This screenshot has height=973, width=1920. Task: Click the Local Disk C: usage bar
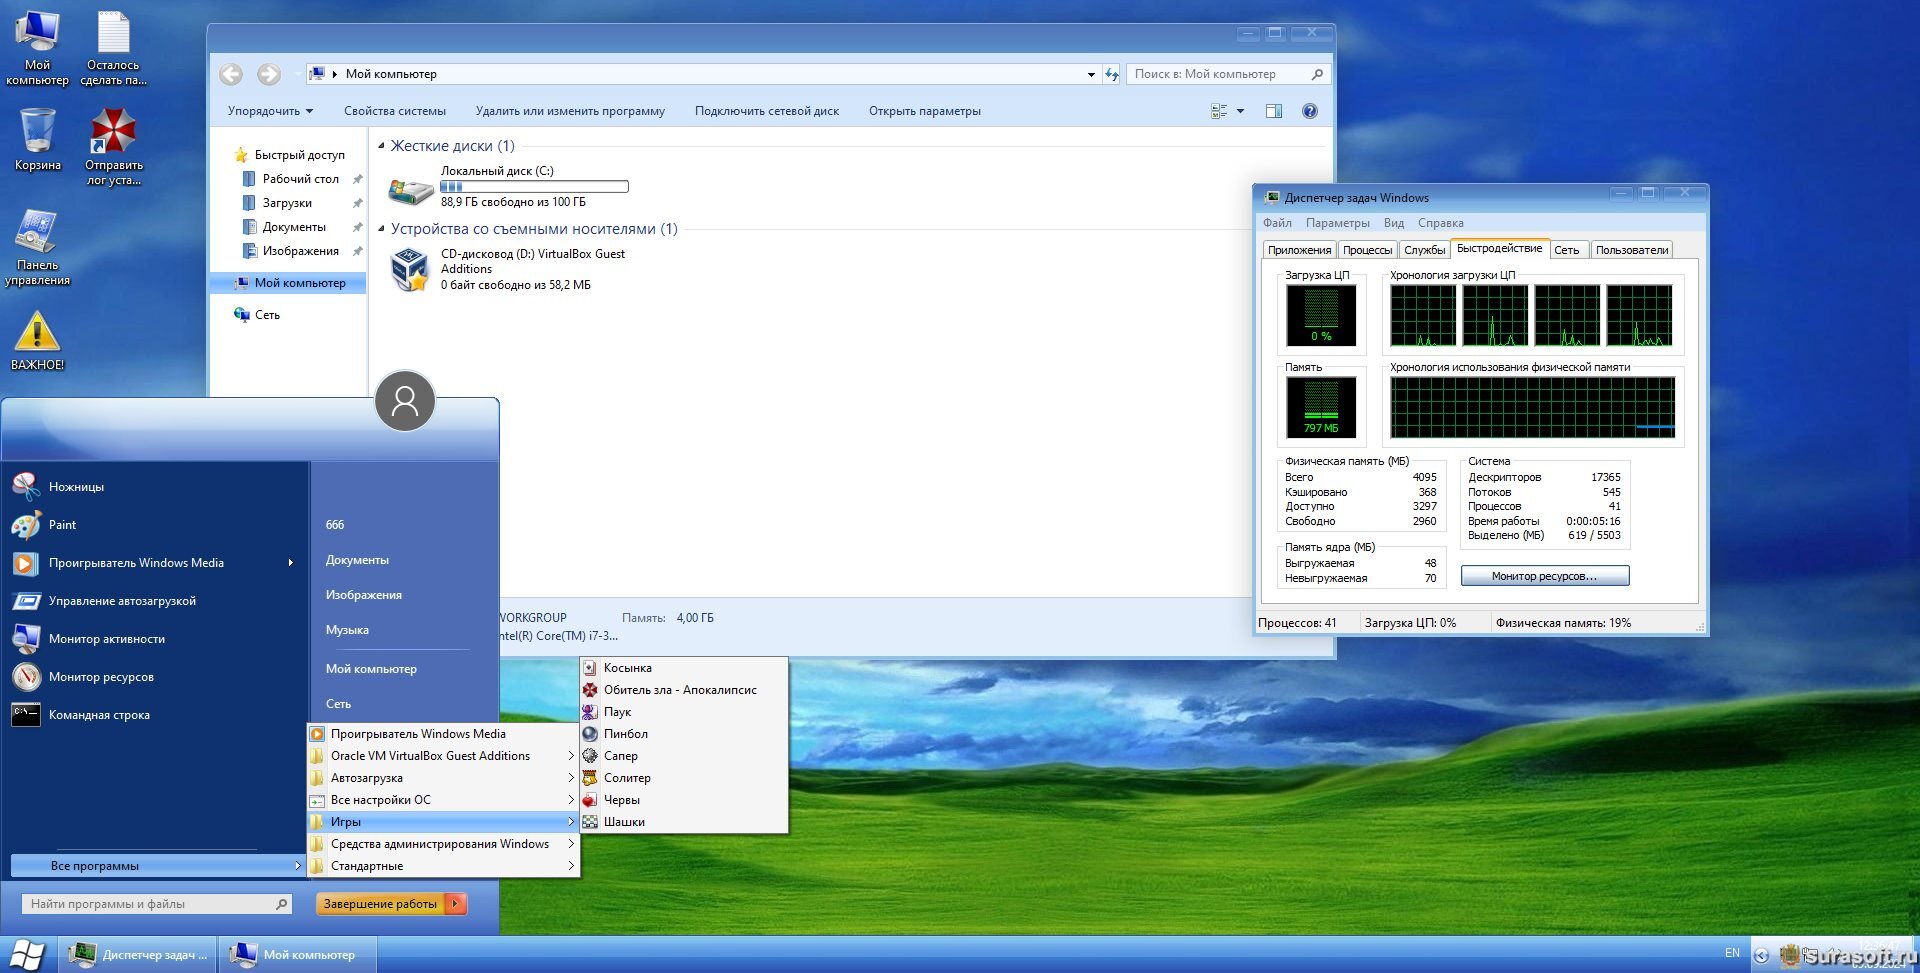click(534, 187)
